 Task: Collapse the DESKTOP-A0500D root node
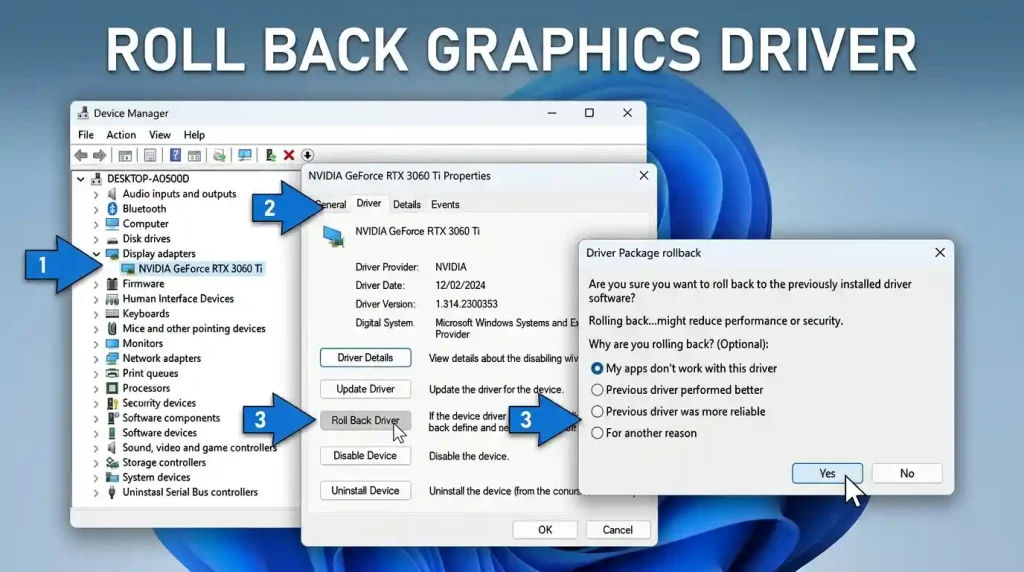(x=80, y=178)
